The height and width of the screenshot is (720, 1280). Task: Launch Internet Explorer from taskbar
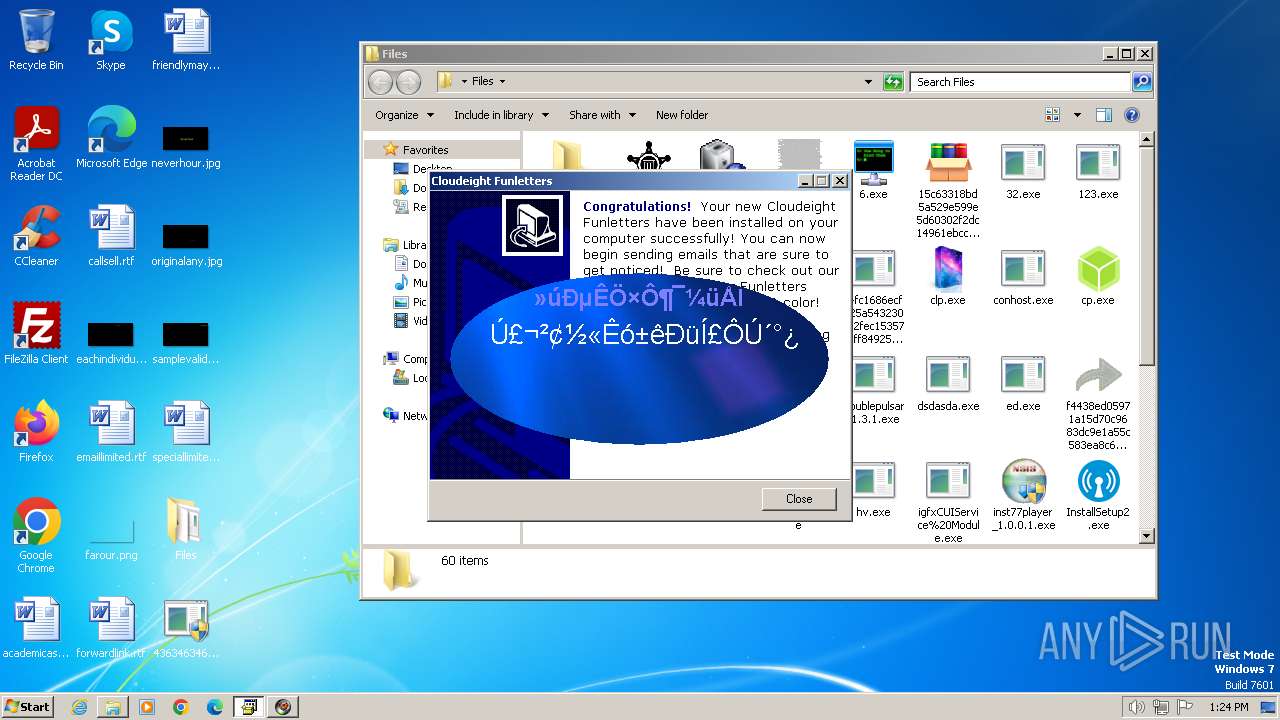coord(79,707)
